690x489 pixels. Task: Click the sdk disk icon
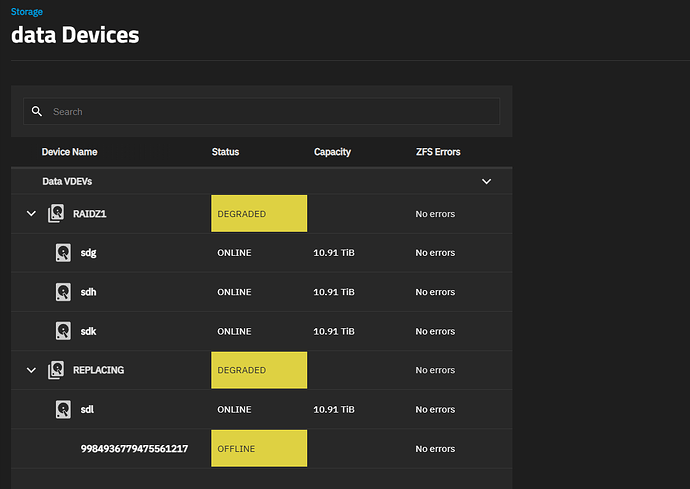click(63, 331)
